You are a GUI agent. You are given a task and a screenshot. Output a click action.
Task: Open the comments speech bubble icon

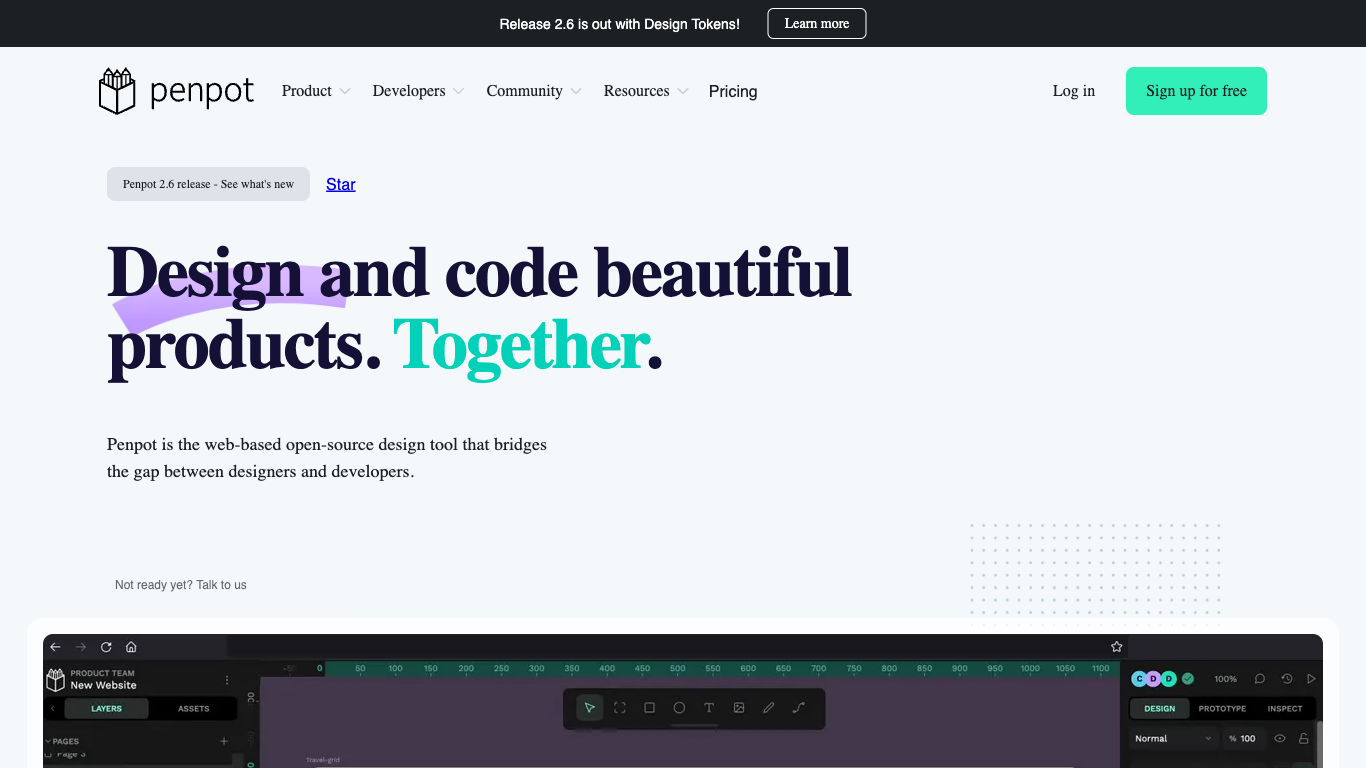click(x=1260, y=679)
